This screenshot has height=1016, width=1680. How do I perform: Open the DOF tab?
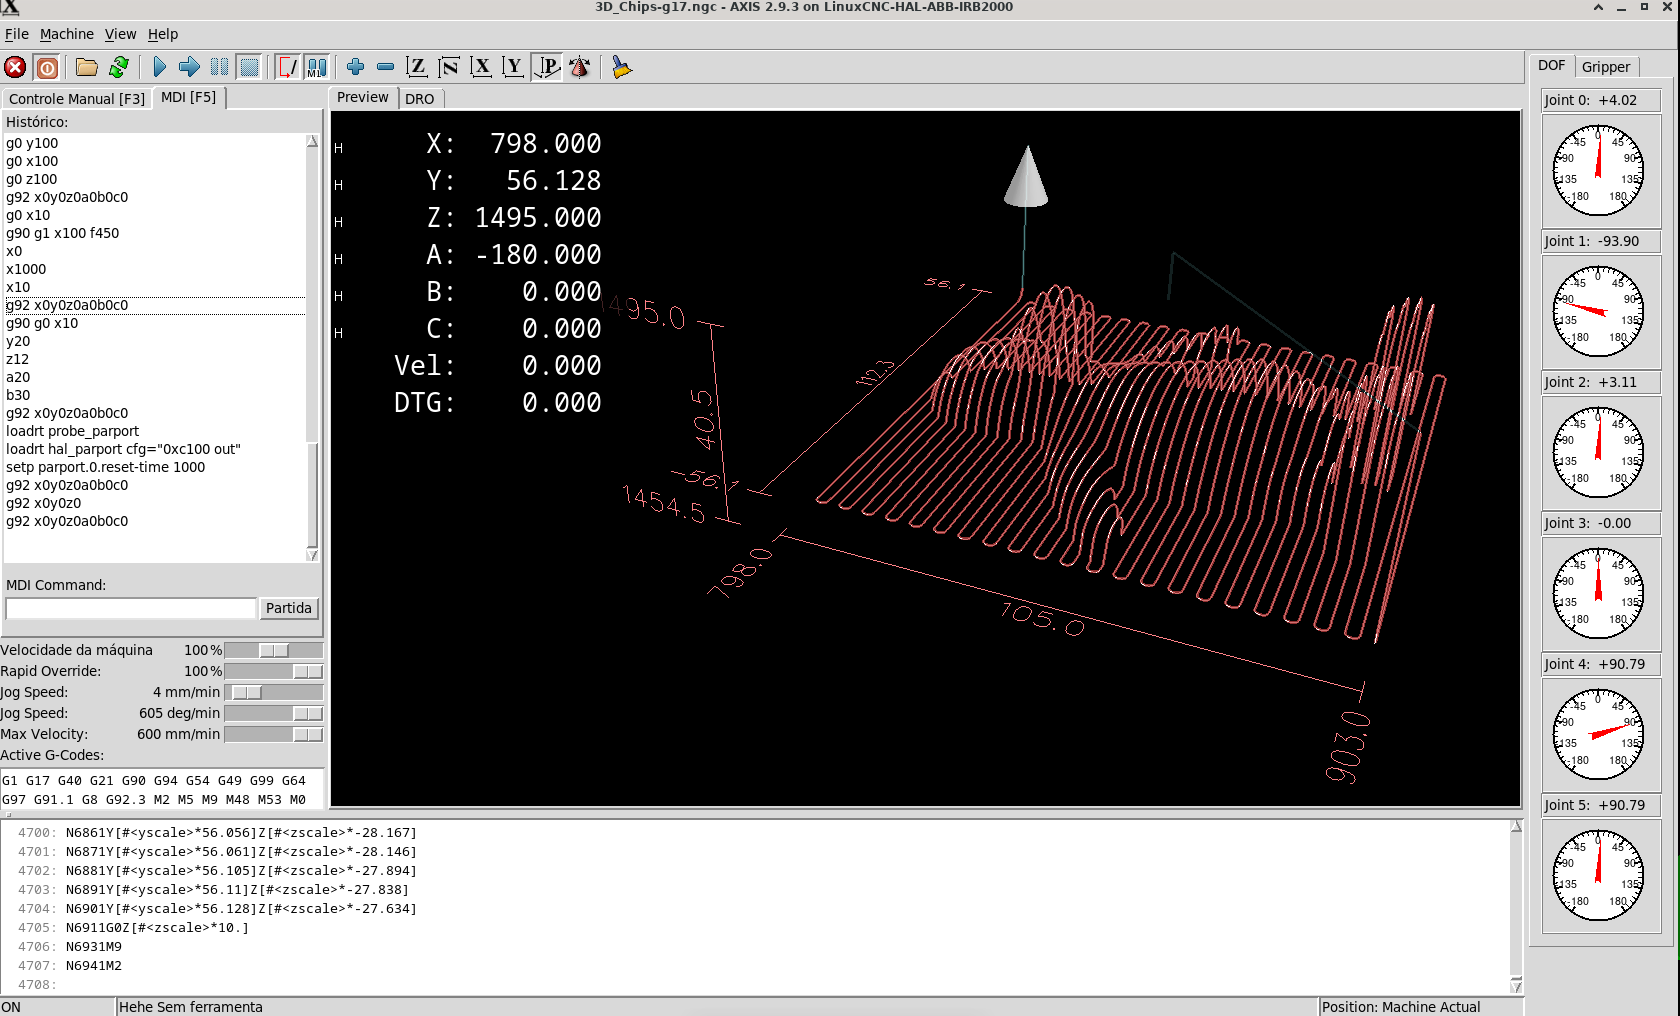pos(1552,65)
